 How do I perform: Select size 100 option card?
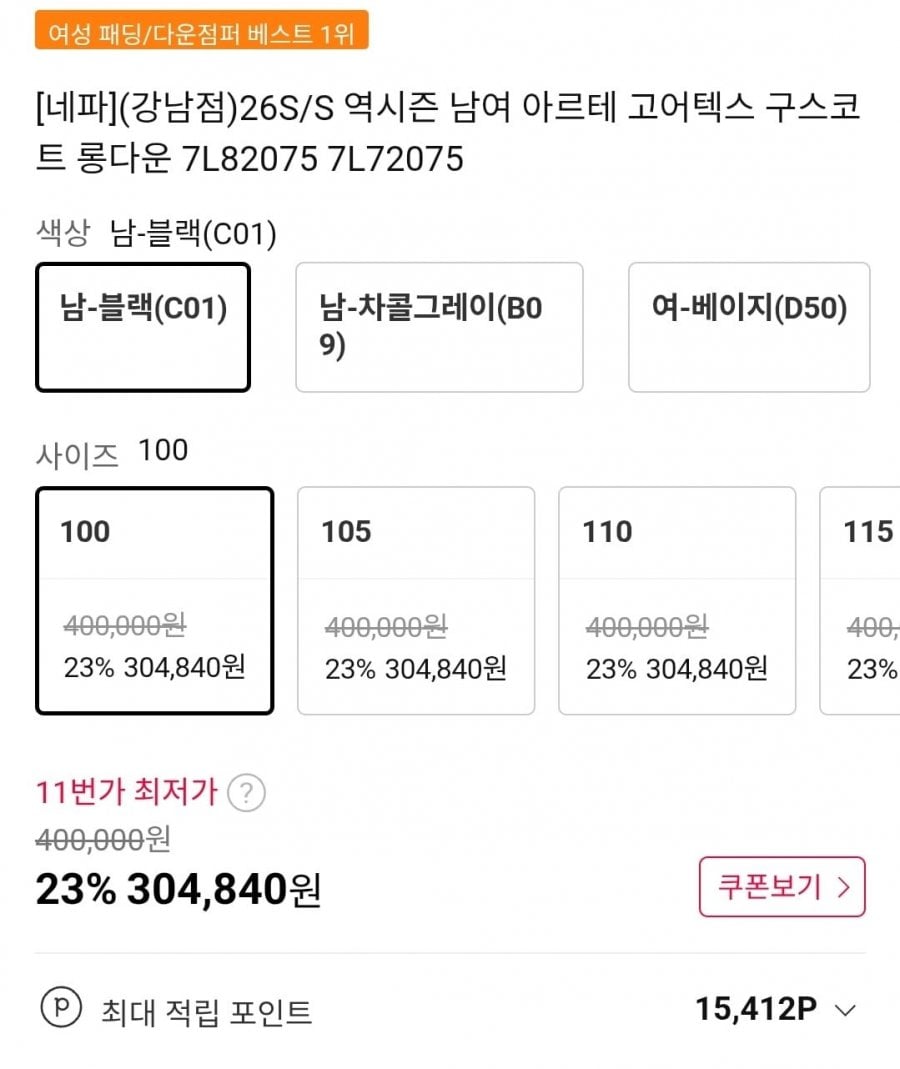[x=155, y=601]
